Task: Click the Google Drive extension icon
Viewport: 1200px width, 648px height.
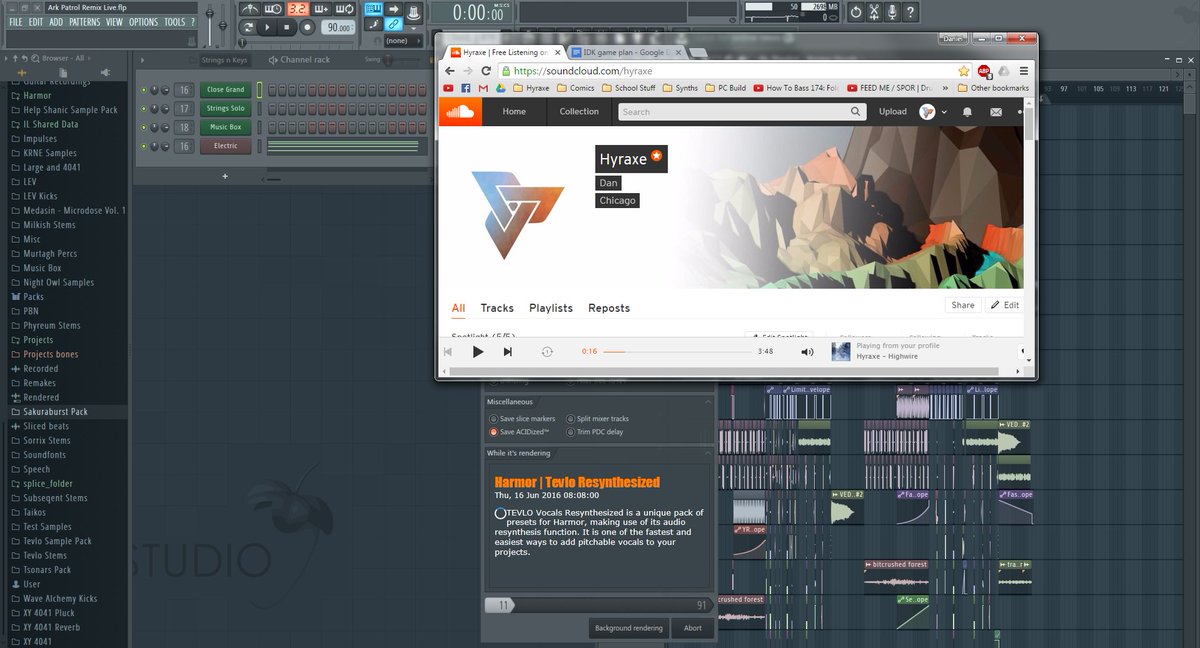Action: tap(1004, 71)
